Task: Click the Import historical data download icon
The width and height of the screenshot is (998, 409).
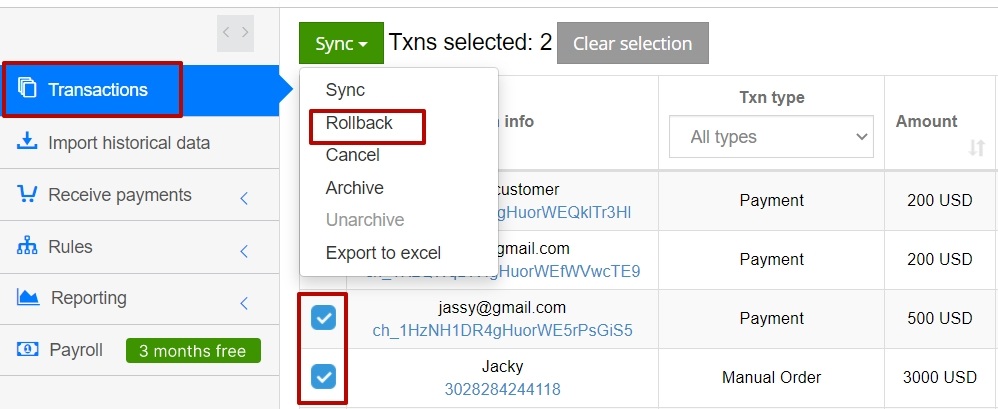Action: point(27,141)
